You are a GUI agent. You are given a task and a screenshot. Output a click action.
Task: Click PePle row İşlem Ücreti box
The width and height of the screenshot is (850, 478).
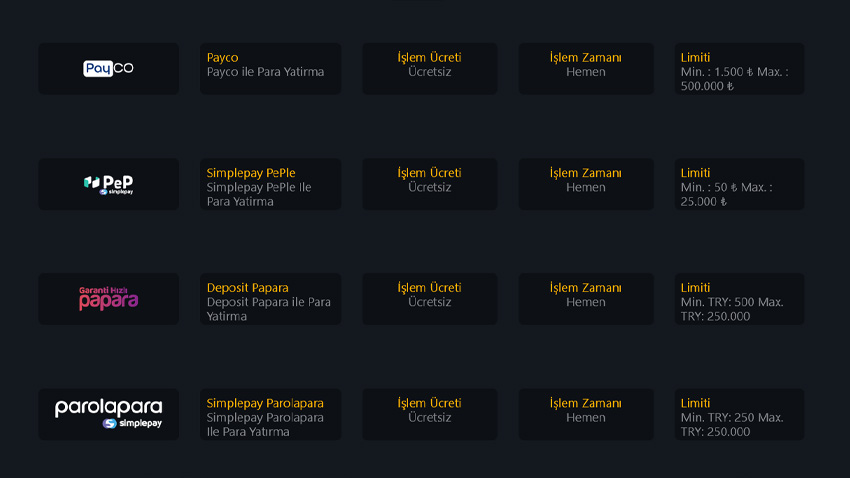pos(429,184)
